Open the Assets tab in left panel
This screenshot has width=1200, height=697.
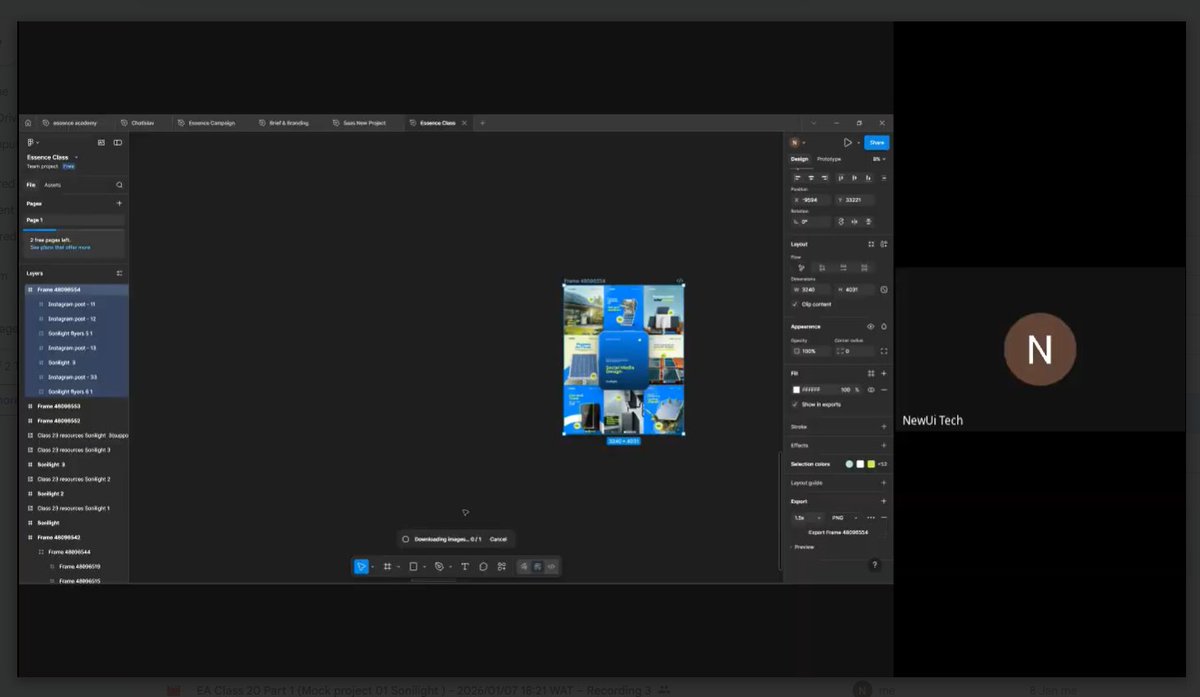point(52,185)
